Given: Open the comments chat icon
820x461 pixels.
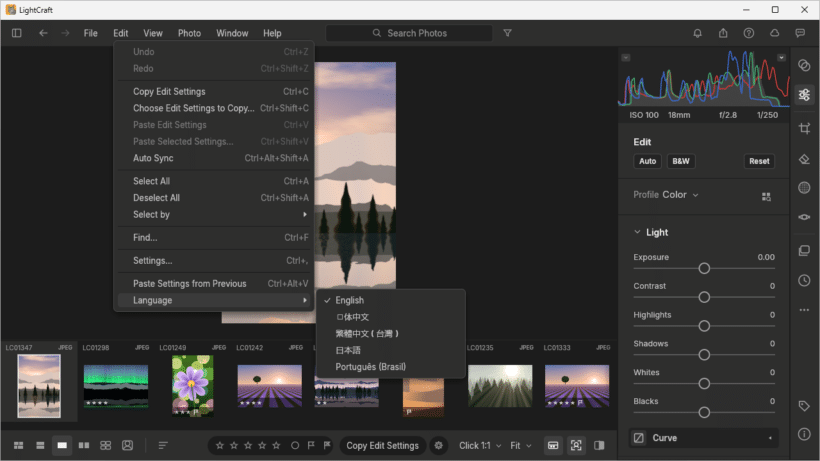Looking at the screenshot, I should click(800, 33).
